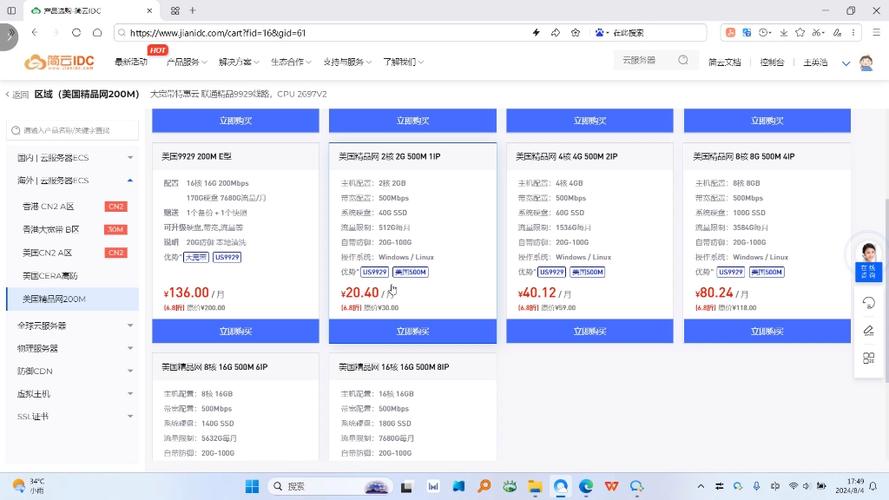Click 返回 back link
Viewport: 889px width, 500px height.
pyautogui.click(x=17, y=95)
